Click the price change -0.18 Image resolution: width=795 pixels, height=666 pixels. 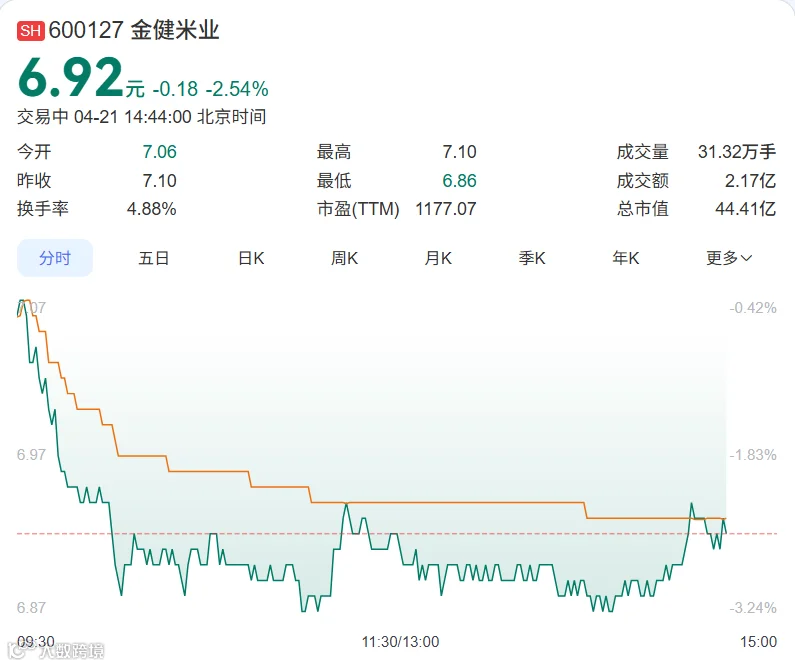tap(175, 89)
